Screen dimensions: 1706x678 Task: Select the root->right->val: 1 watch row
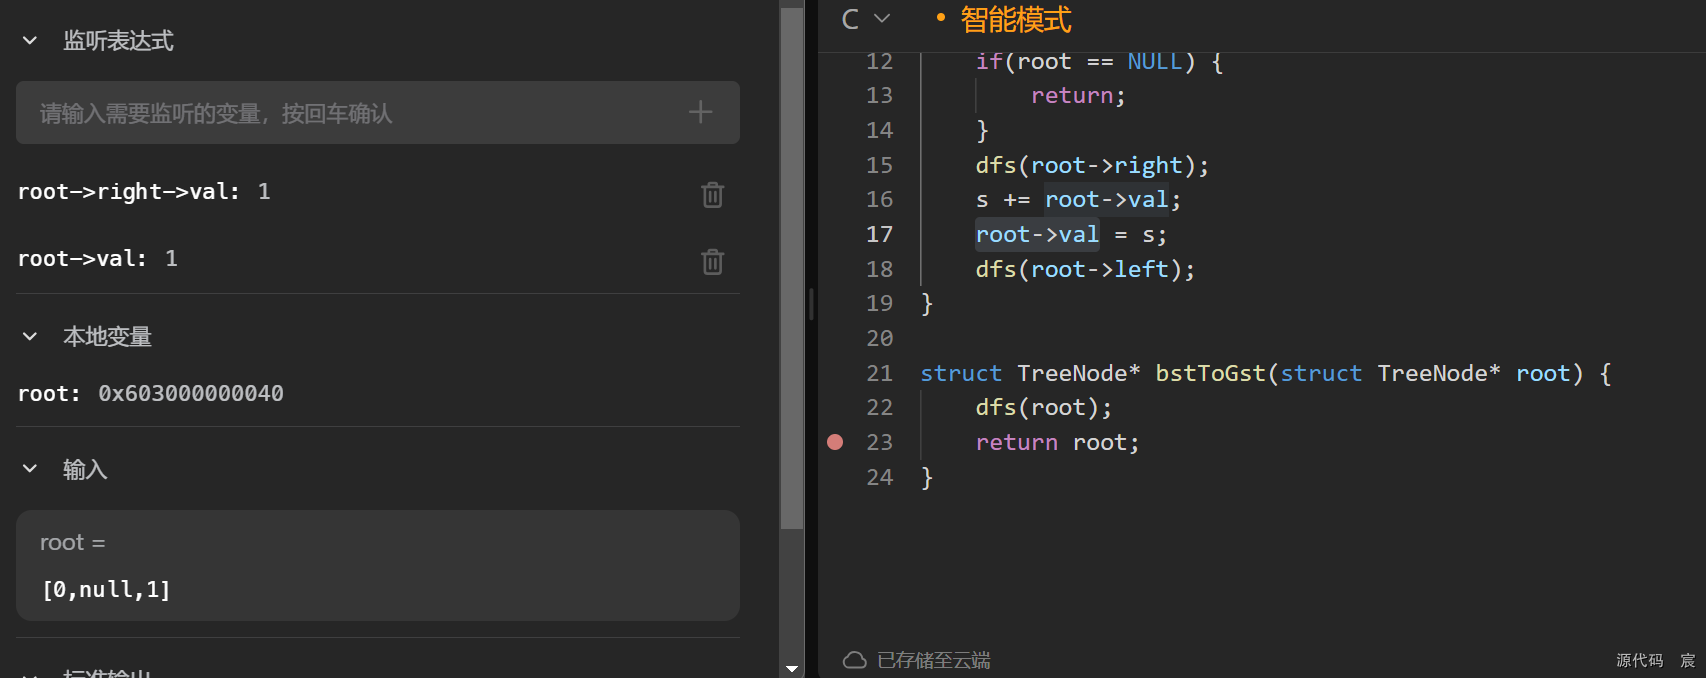pos(378,192)
